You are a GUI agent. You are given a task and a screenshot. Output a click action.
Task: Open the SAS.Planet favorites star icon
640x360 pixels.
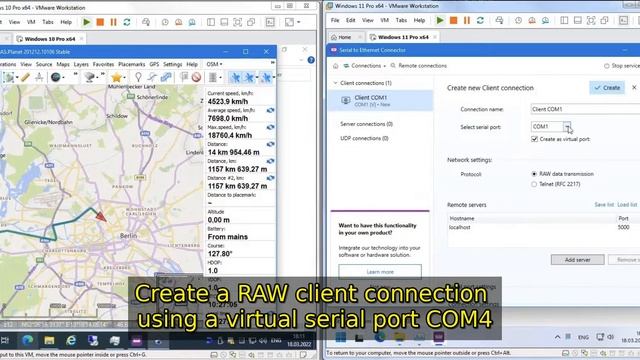[x=116, y=77]
